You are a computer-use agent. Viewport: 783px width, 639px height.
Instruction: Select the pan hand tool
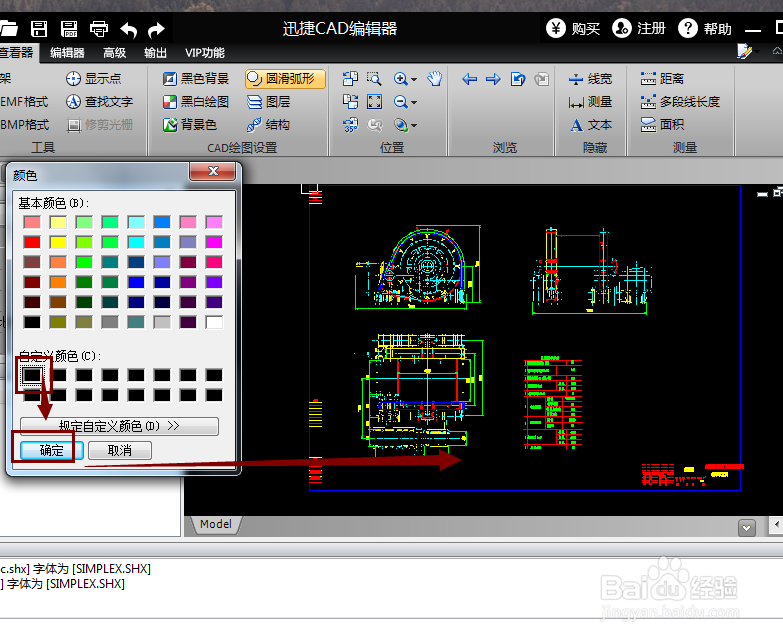coord(435,78)
